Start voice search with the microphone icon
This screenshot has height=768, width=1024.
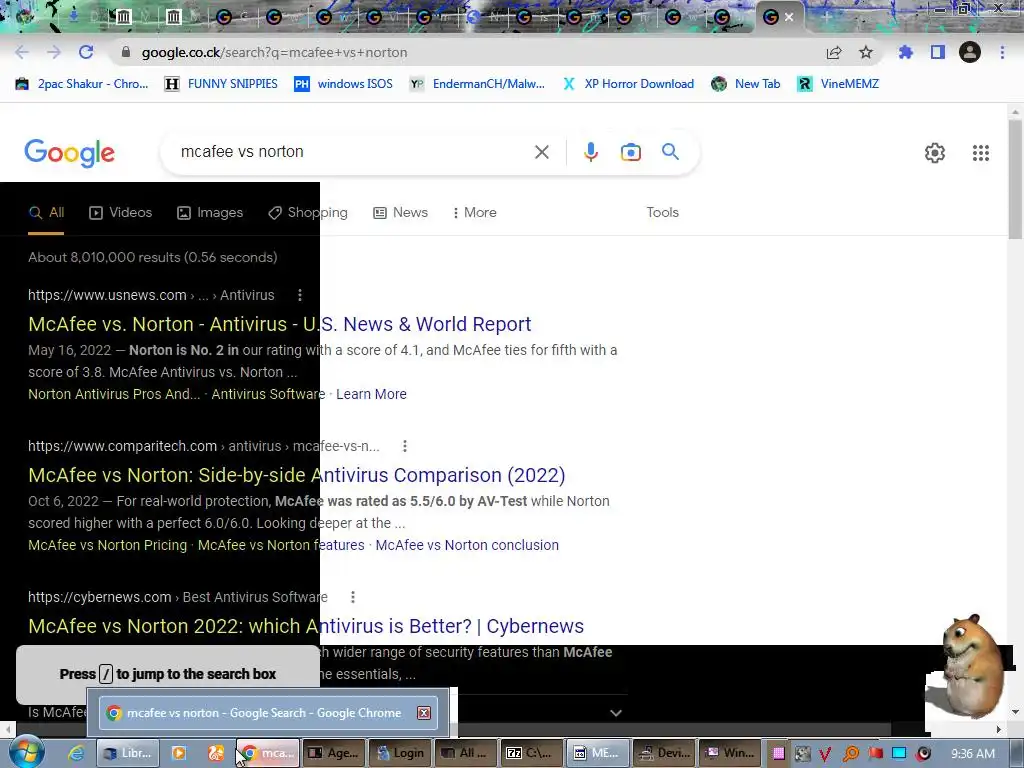tap(590, 152)
